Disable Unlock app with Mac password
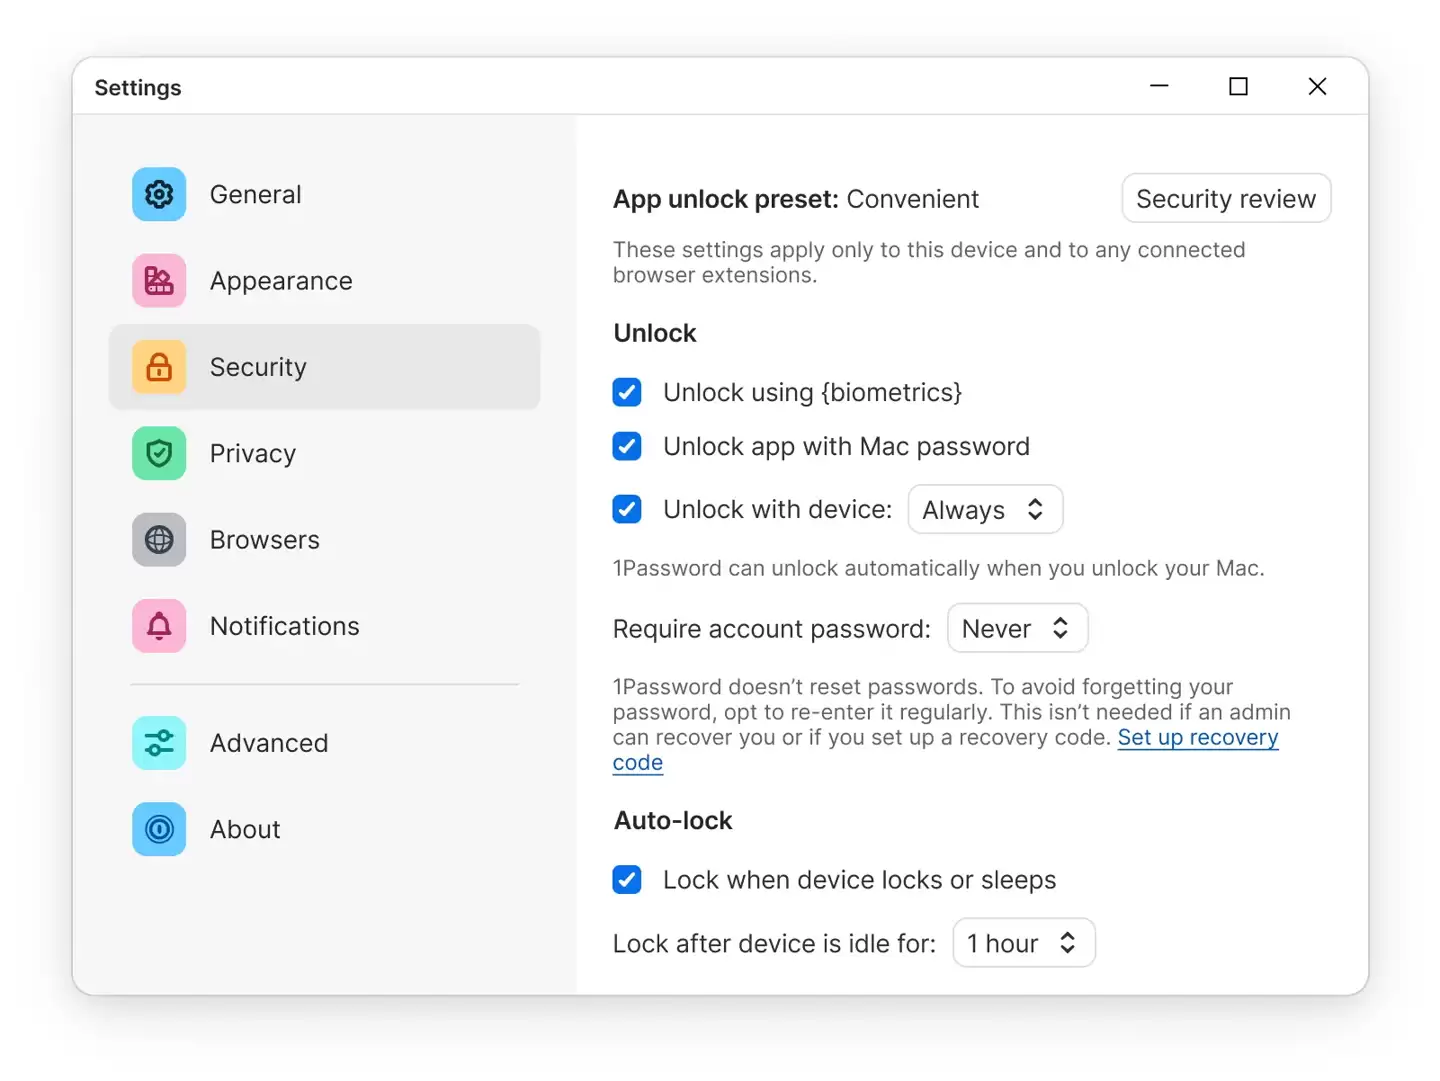Screen dimensions: 1440x1081 click(x=627, y=446)
